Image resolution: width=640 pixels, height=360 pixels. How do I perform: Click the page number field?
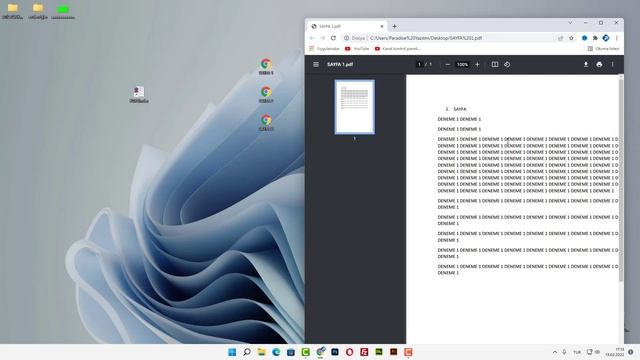click(x=419, y=64)
